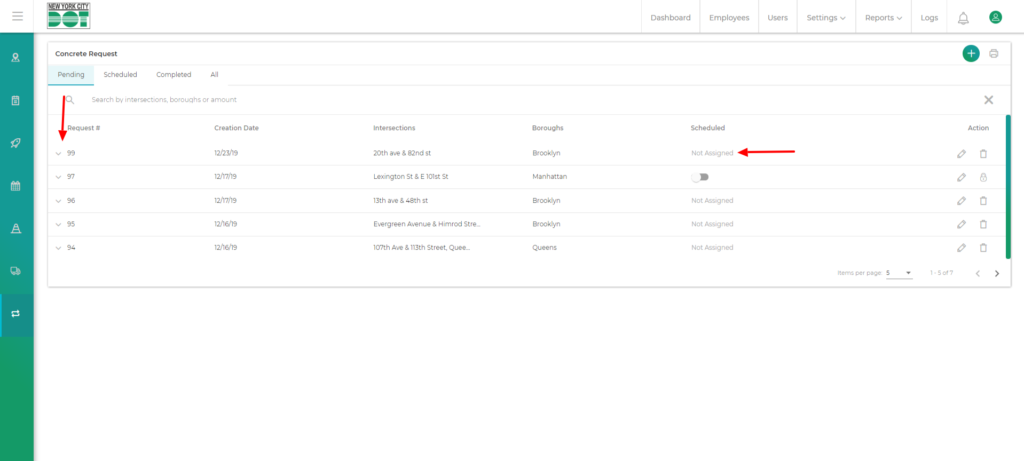Open the items per page dropdown
Viewport: 1024px width, 461px height.
pyautogui.click(x=899, y=272)
